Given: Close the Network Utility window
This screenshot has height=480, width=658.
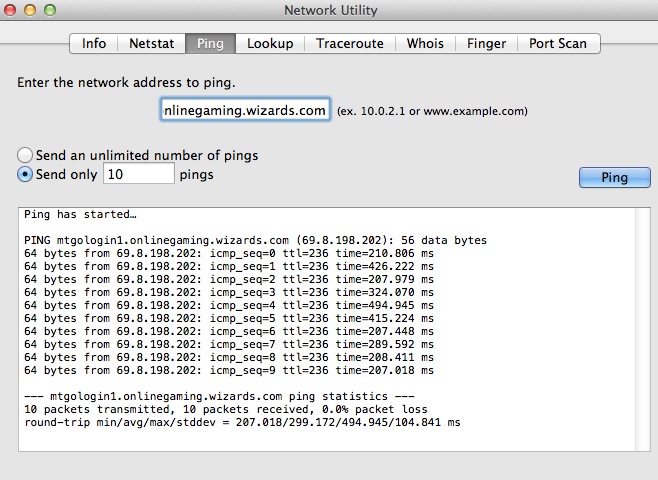Looking at the screenshot, I should 12,11.
